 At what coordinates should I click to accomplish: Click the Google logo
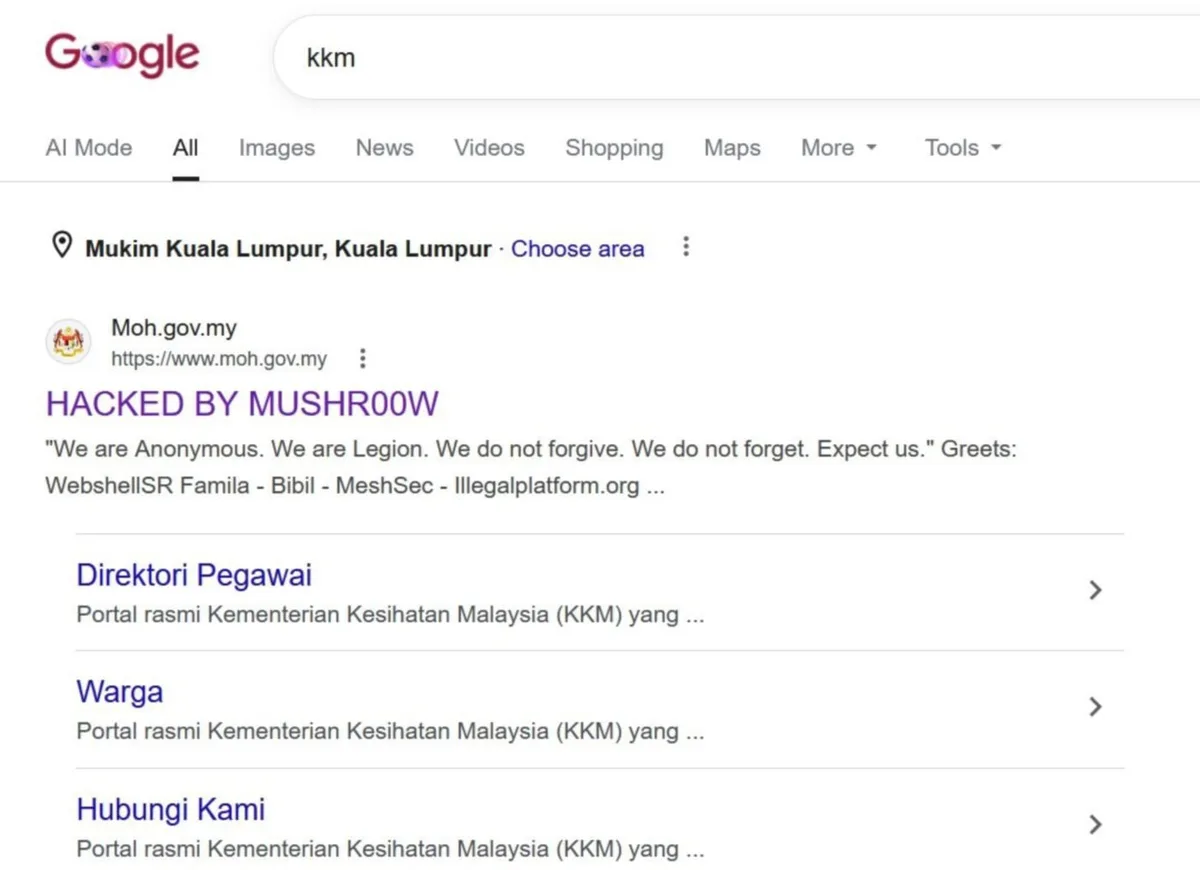coord(122,55)
